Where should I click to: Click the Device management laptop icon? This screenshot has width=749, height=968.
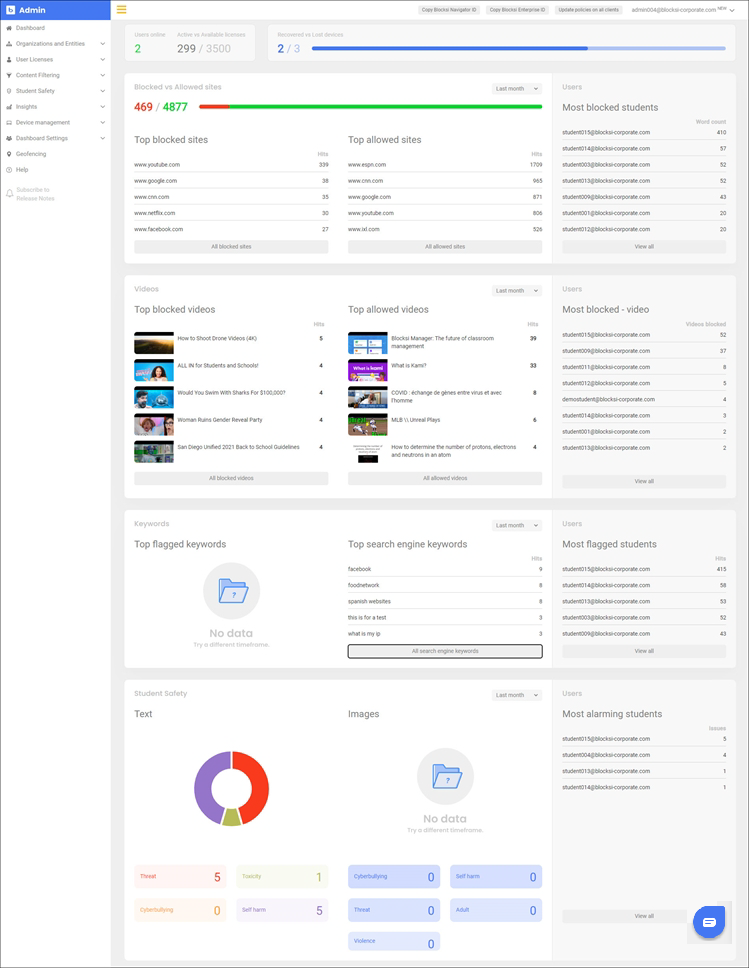pos(9,122)
